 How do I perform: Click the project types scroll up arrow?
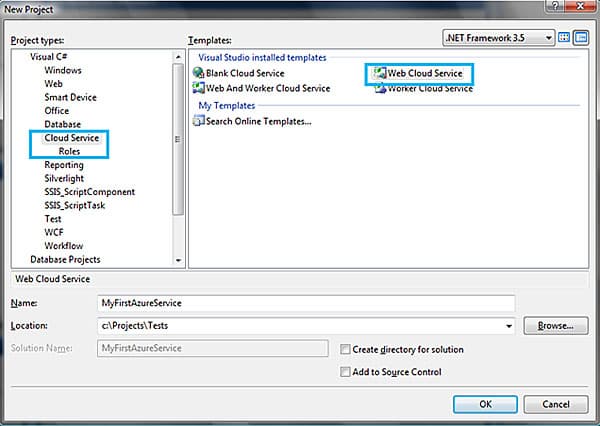[x=178, y=57]
